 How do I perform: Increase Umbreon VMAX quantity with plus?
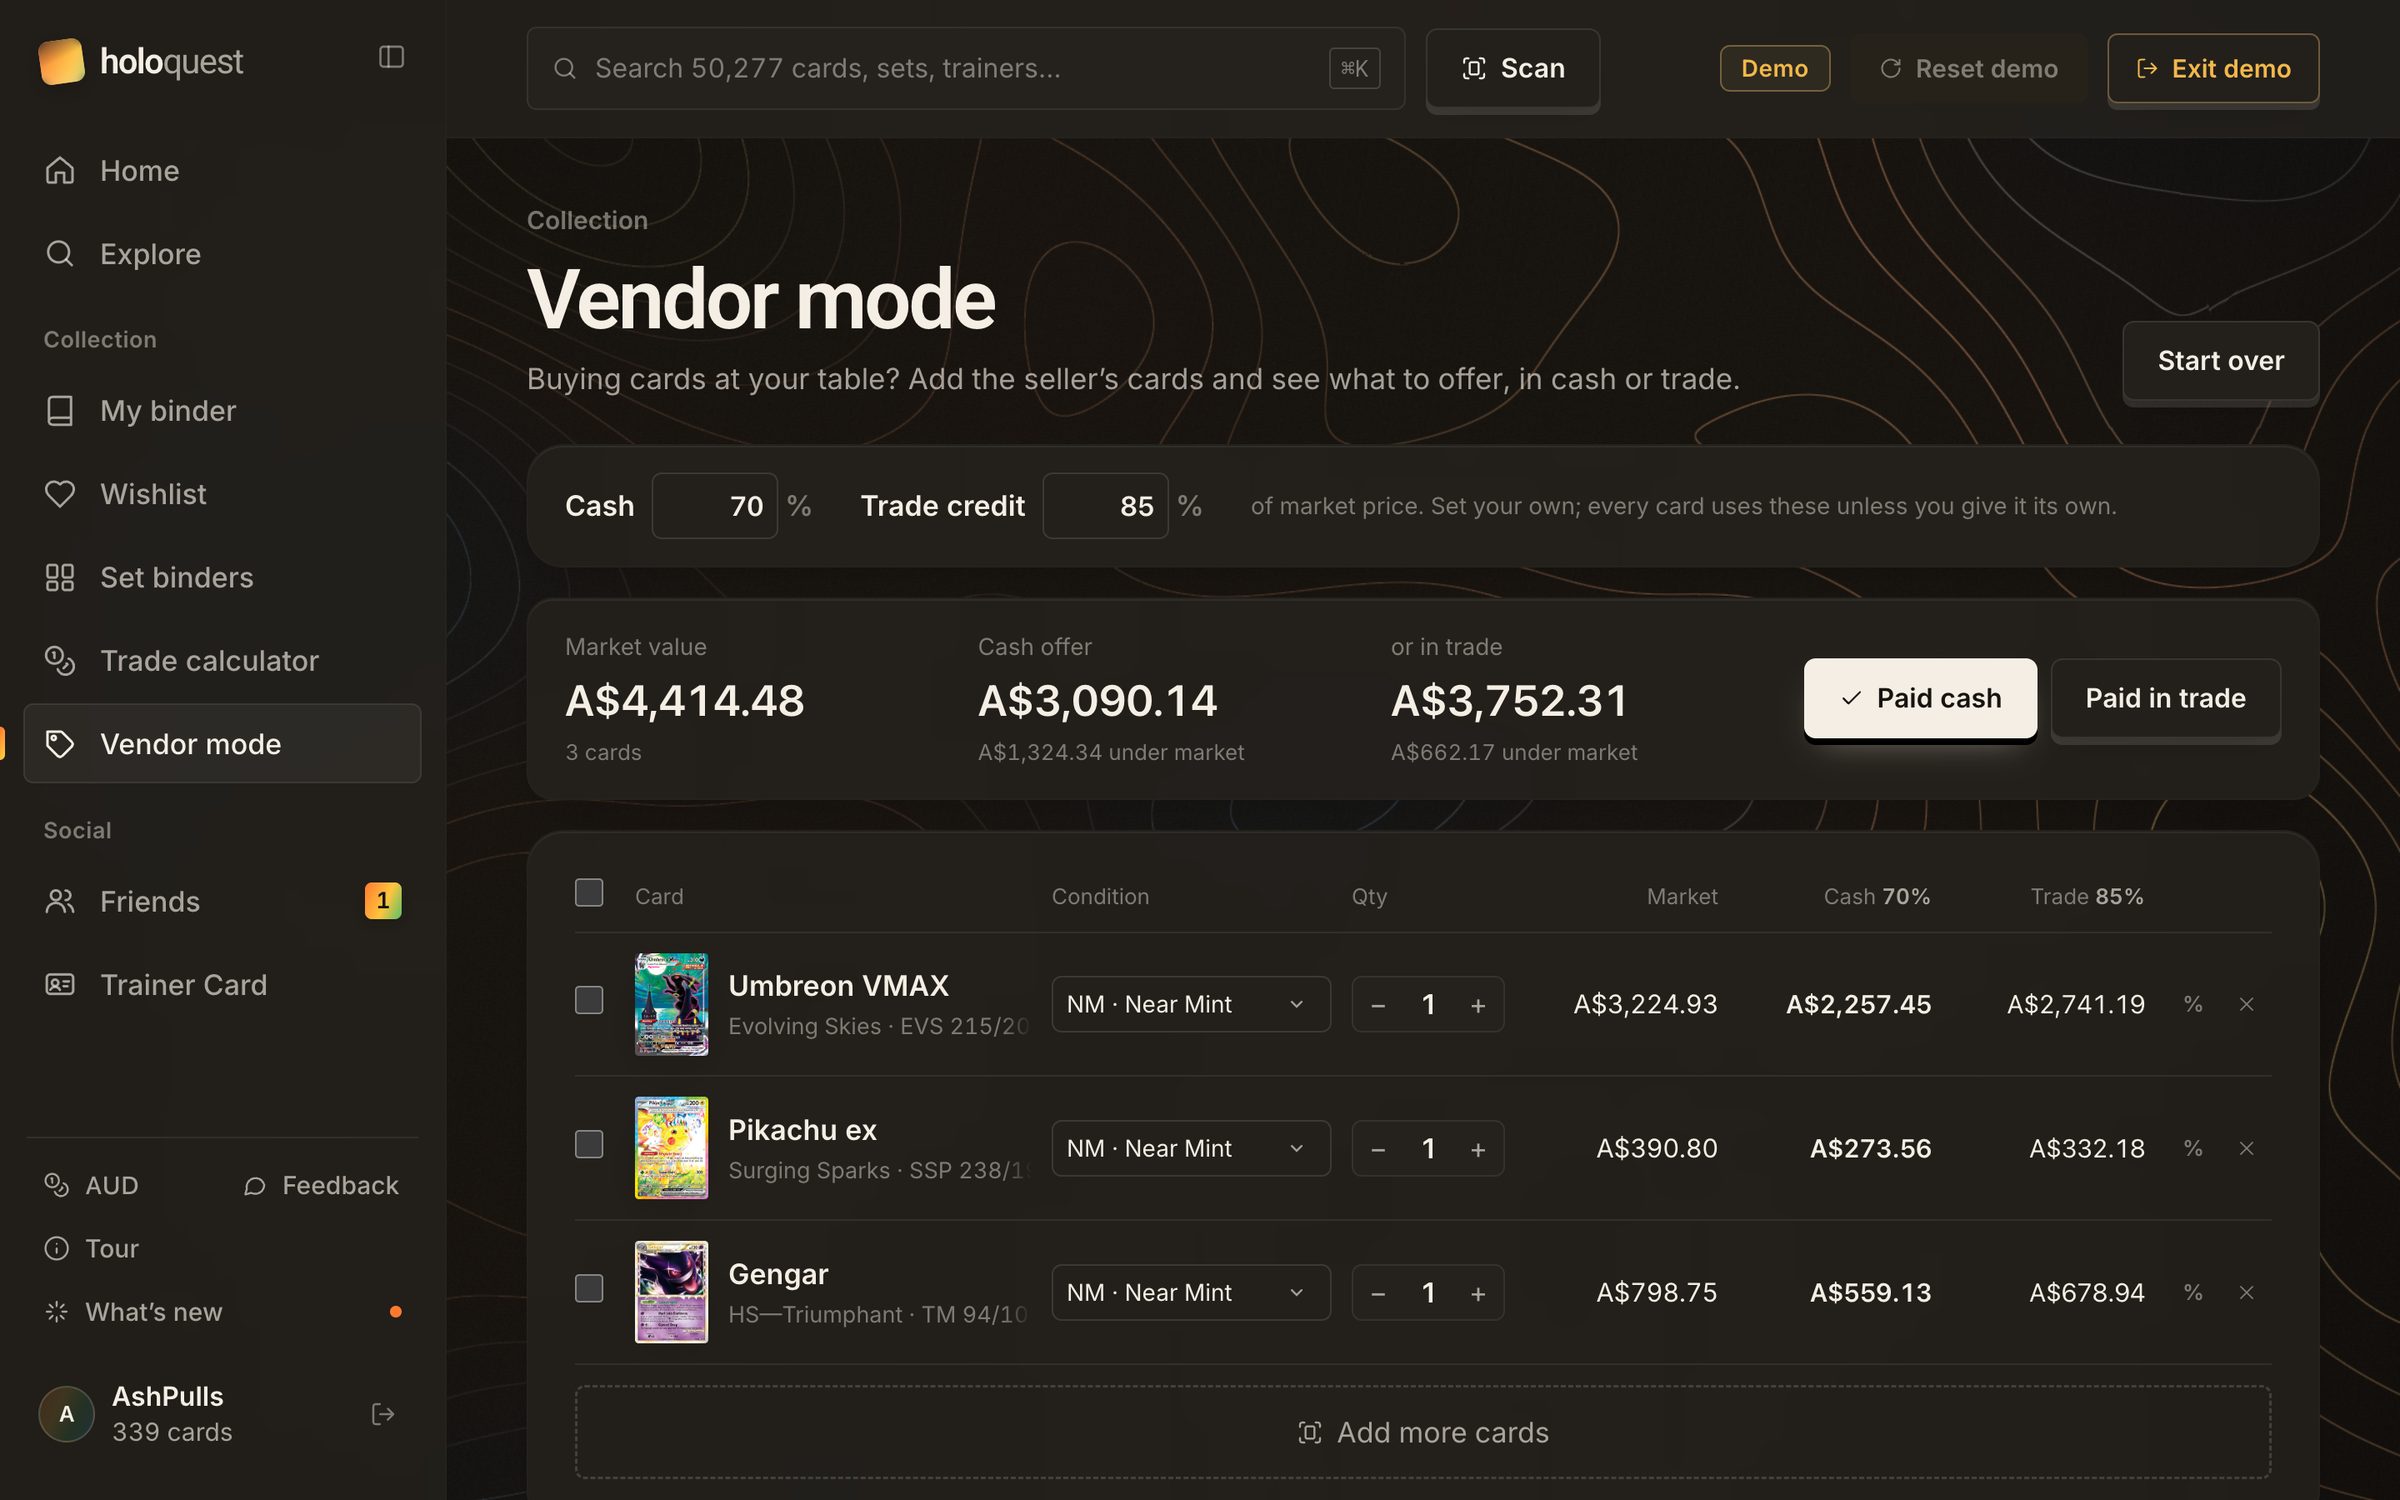click(1478, 1005)
